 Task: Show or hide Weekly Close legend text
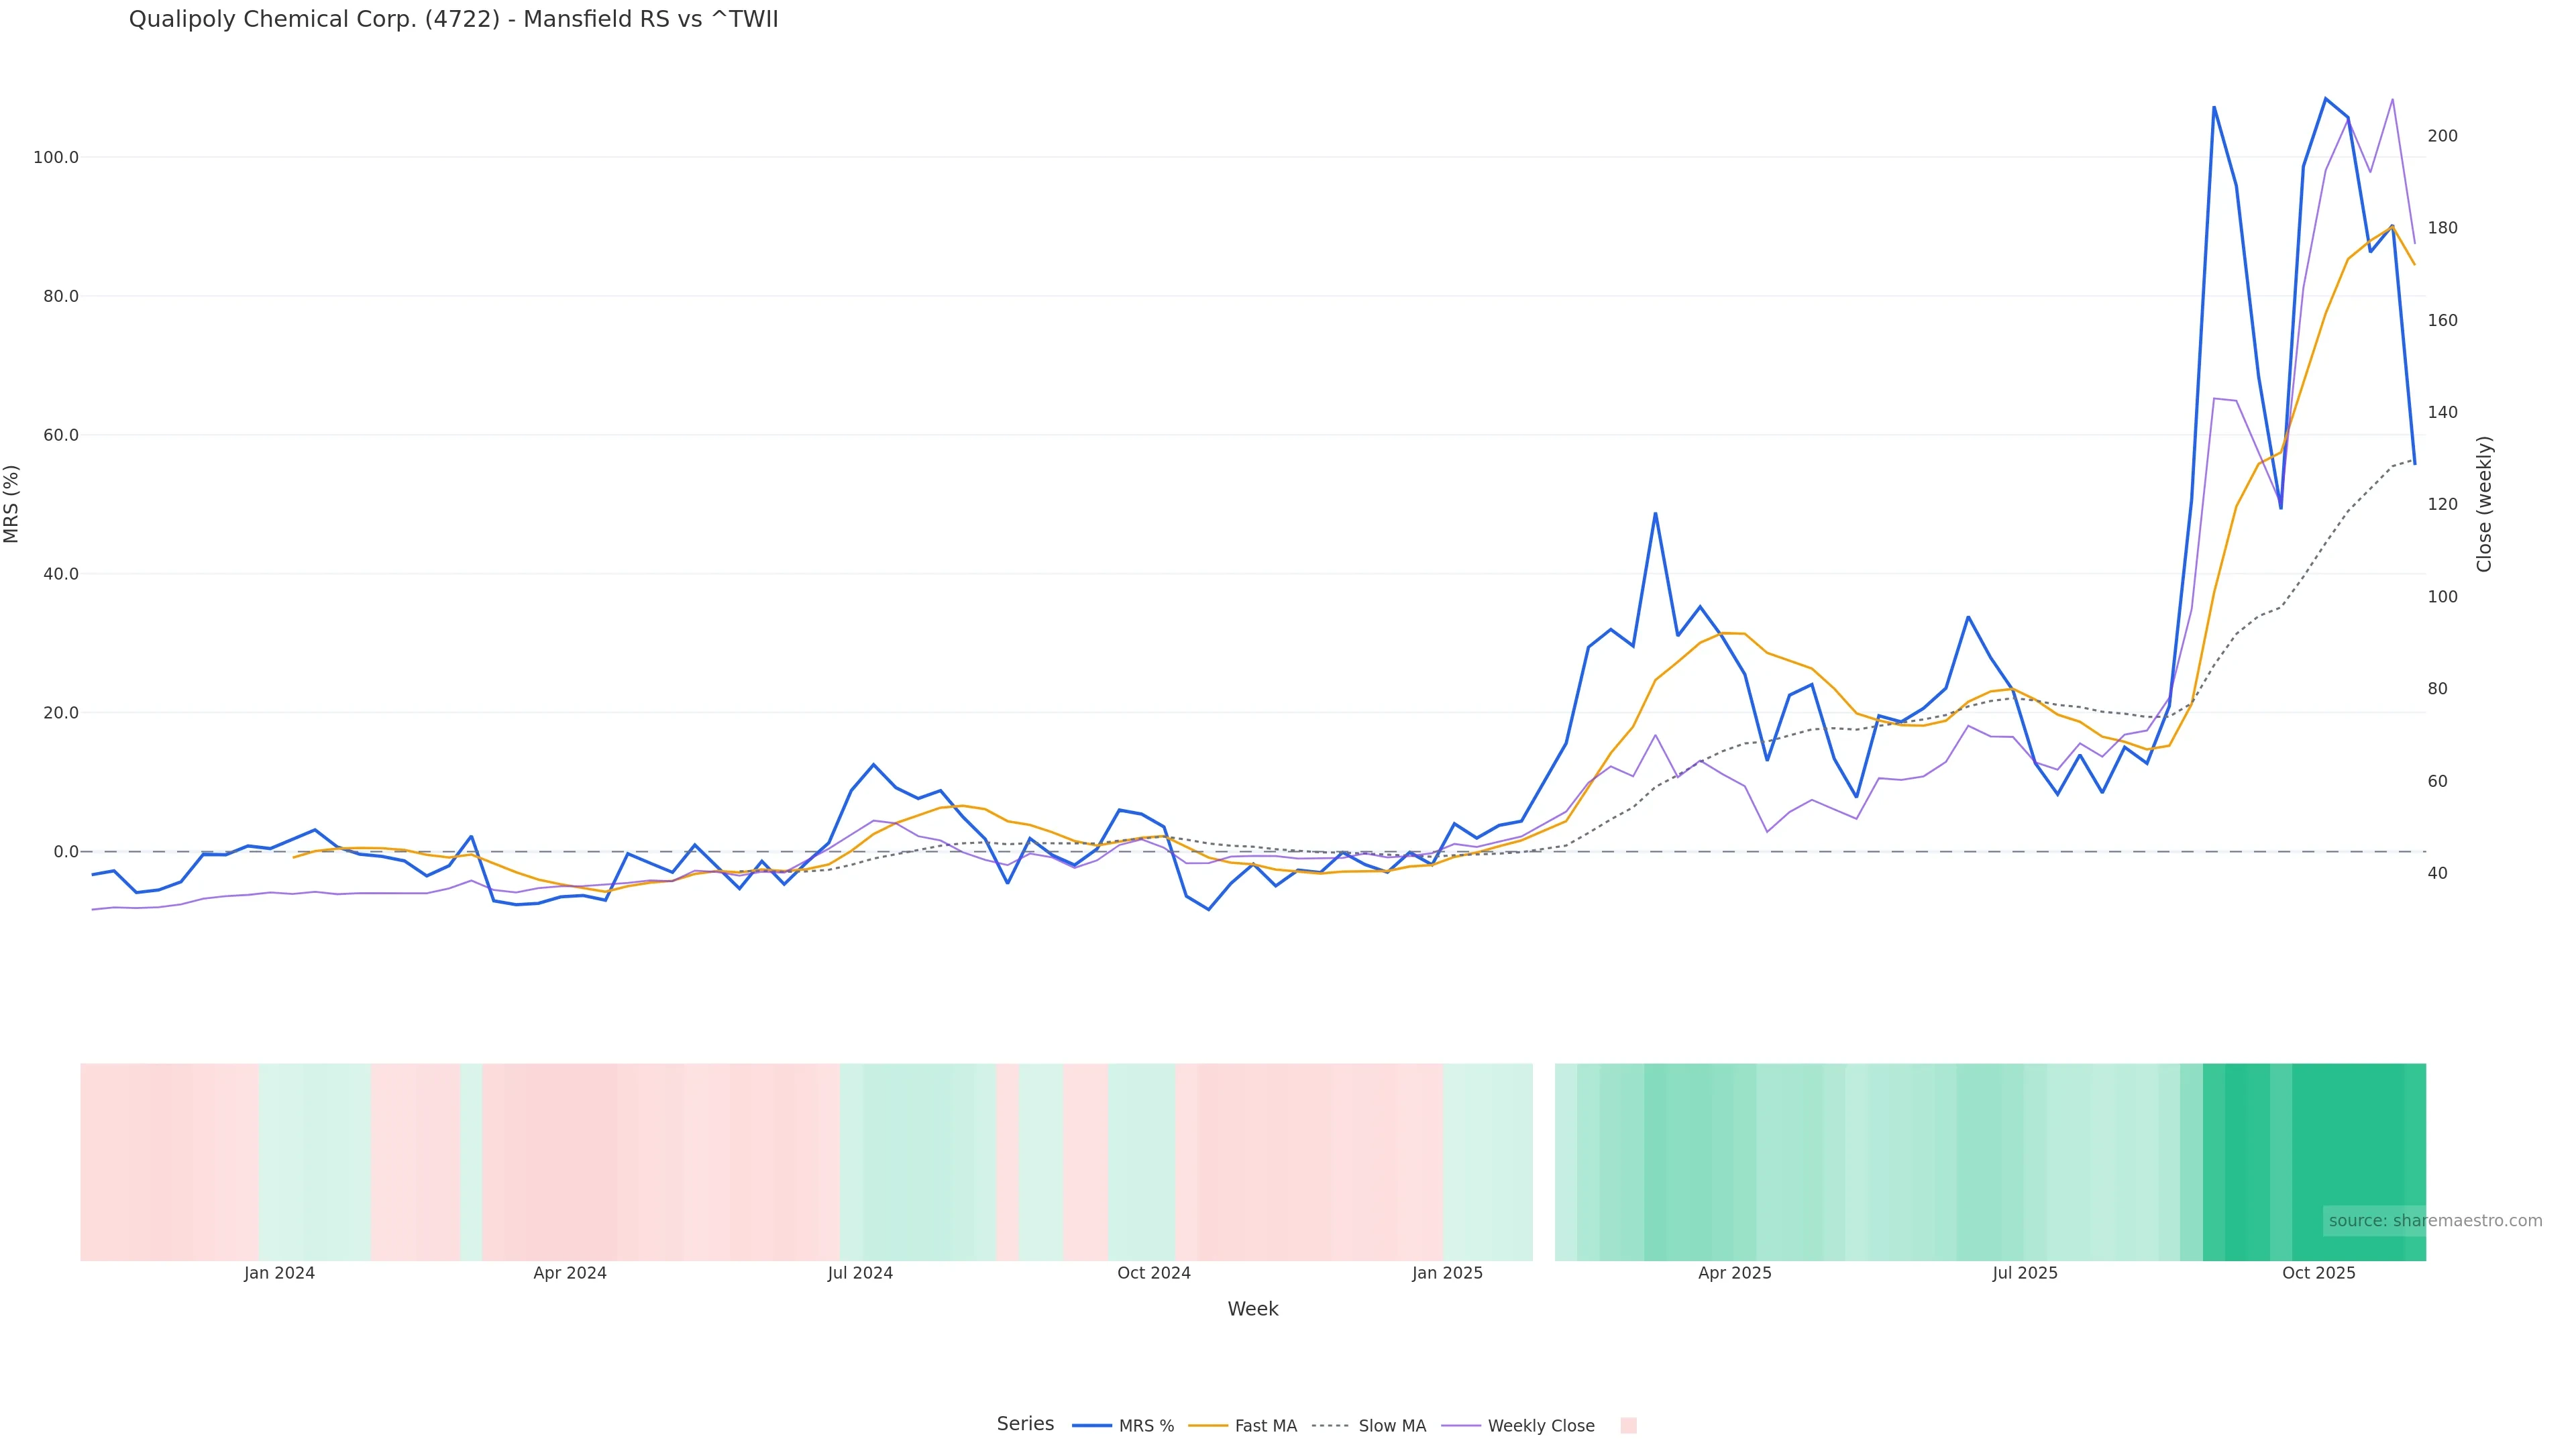tap(1541, 1426)
